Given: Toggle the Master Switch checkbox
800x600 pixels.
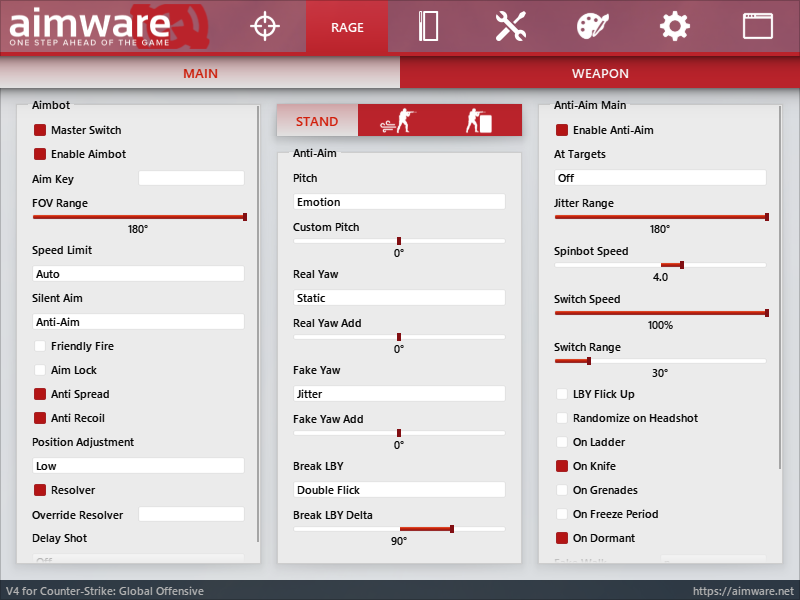Looking at the screenshot, I should click(x=40, y=130).
